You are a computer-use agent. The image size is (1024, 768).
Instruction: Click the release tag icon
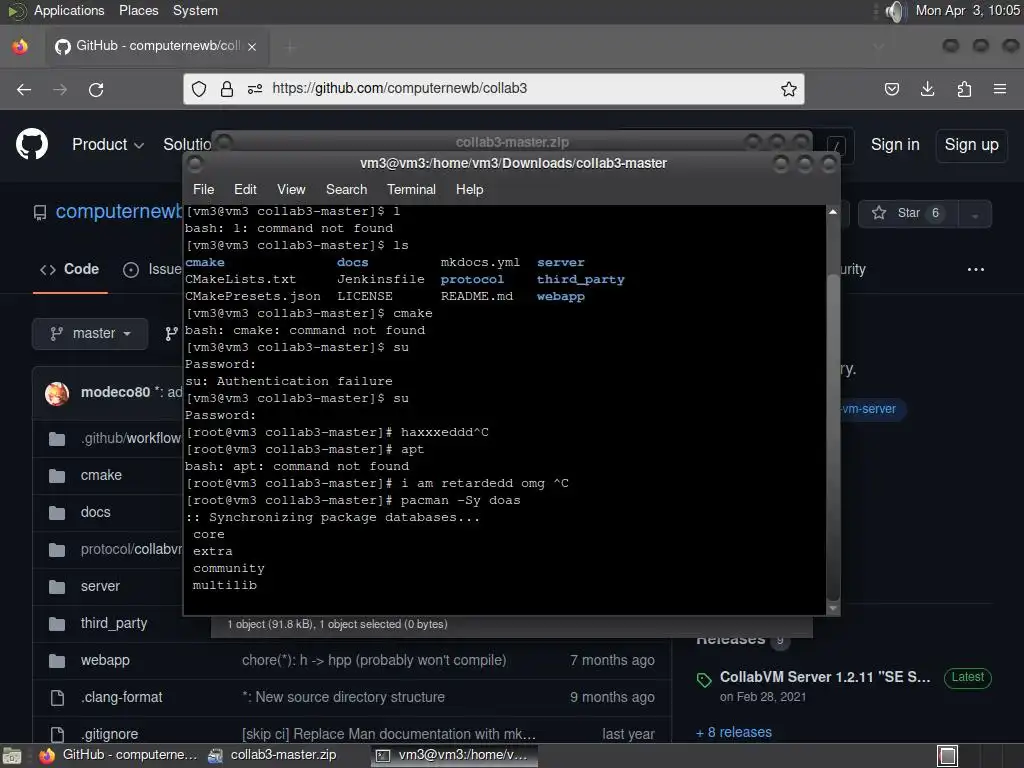704,680
